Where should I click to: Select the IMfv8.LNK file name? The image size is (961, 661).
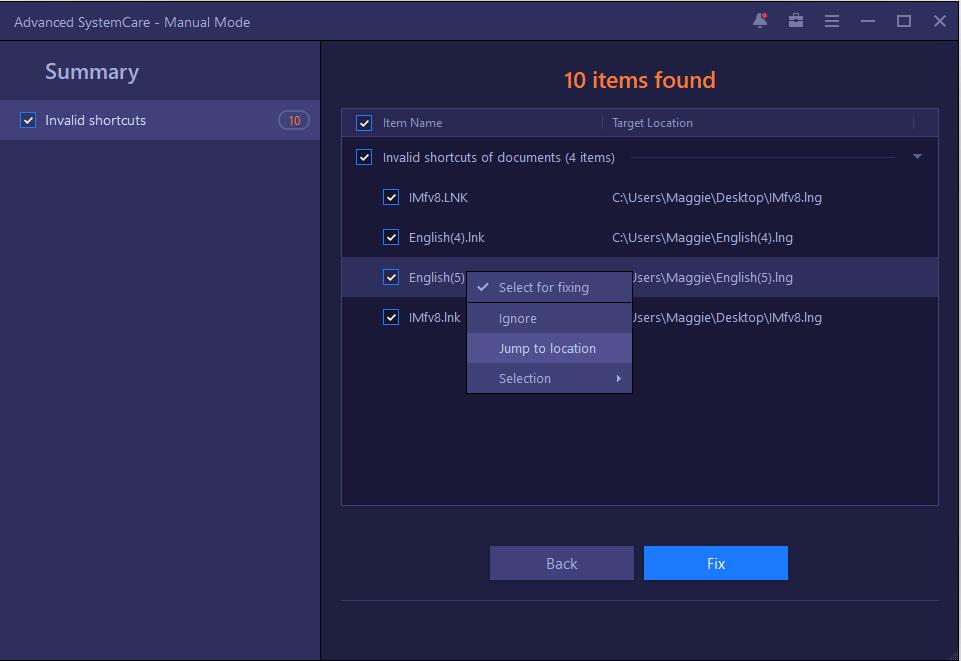438,197
